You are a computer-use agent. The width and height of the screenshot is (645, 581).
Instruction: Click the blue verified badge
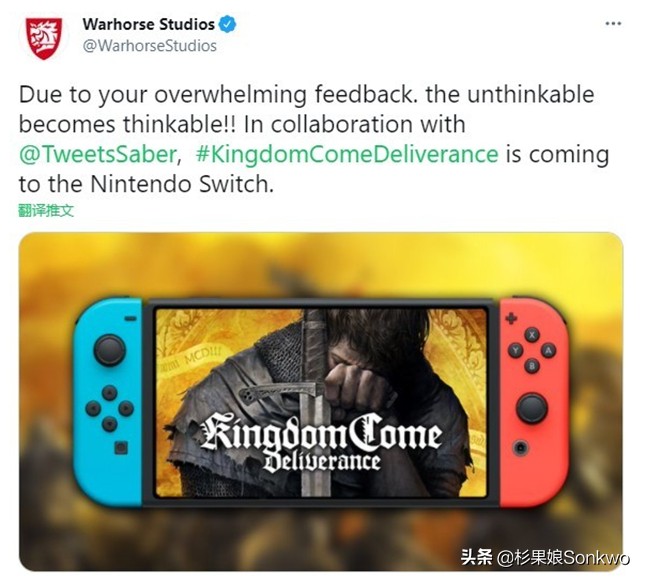click(x=227, y=24)
